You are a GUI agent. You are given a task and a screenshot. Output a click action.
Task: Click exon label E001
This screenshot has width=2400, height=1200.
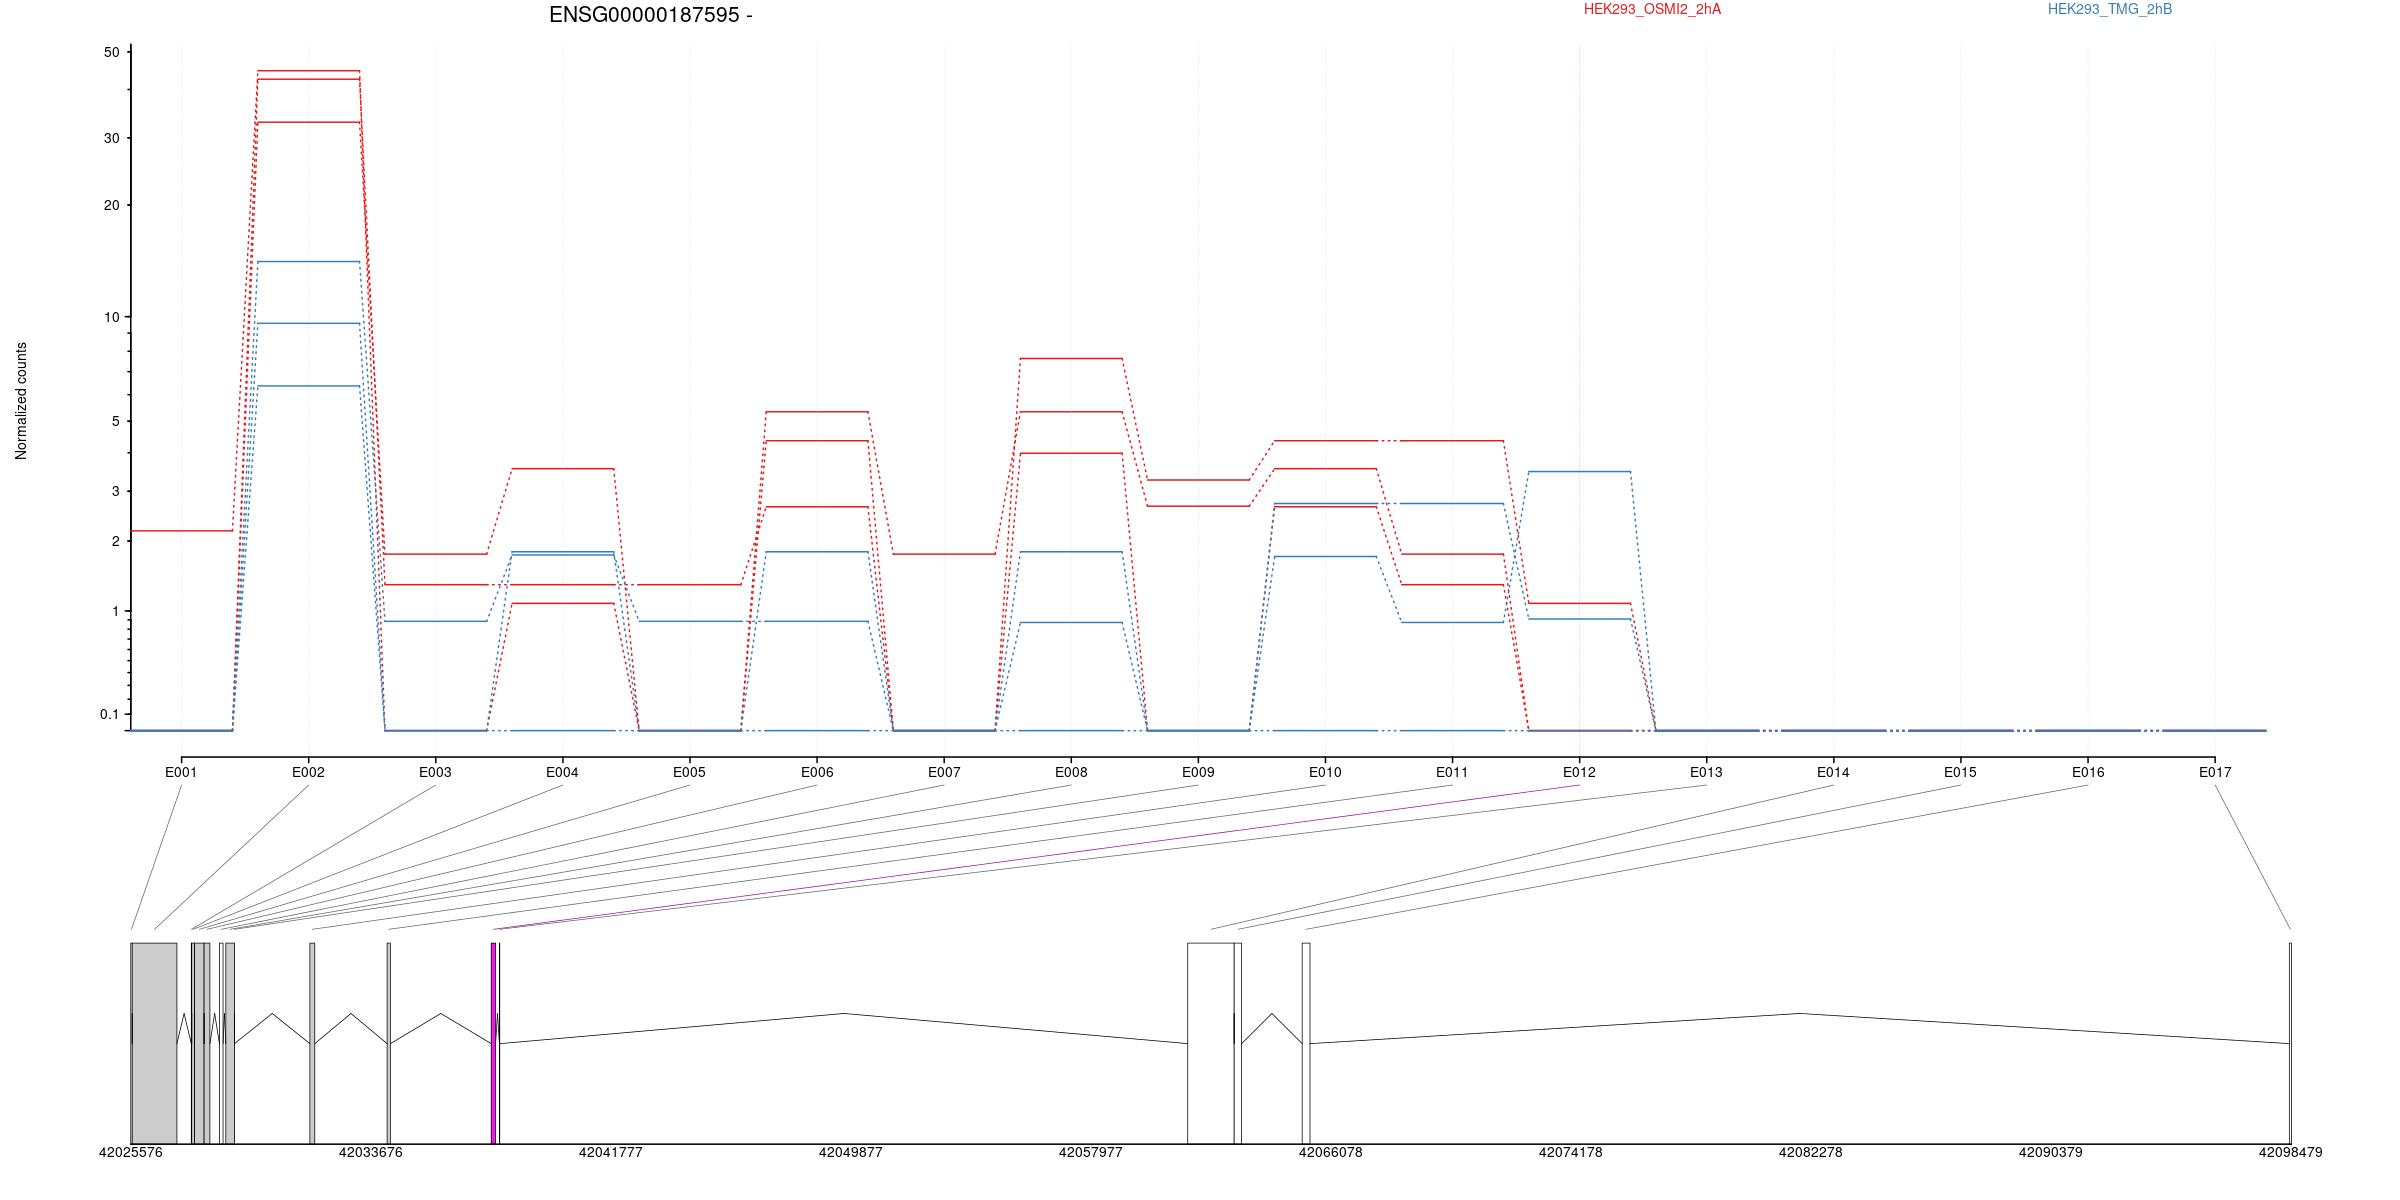pos(181,772)
